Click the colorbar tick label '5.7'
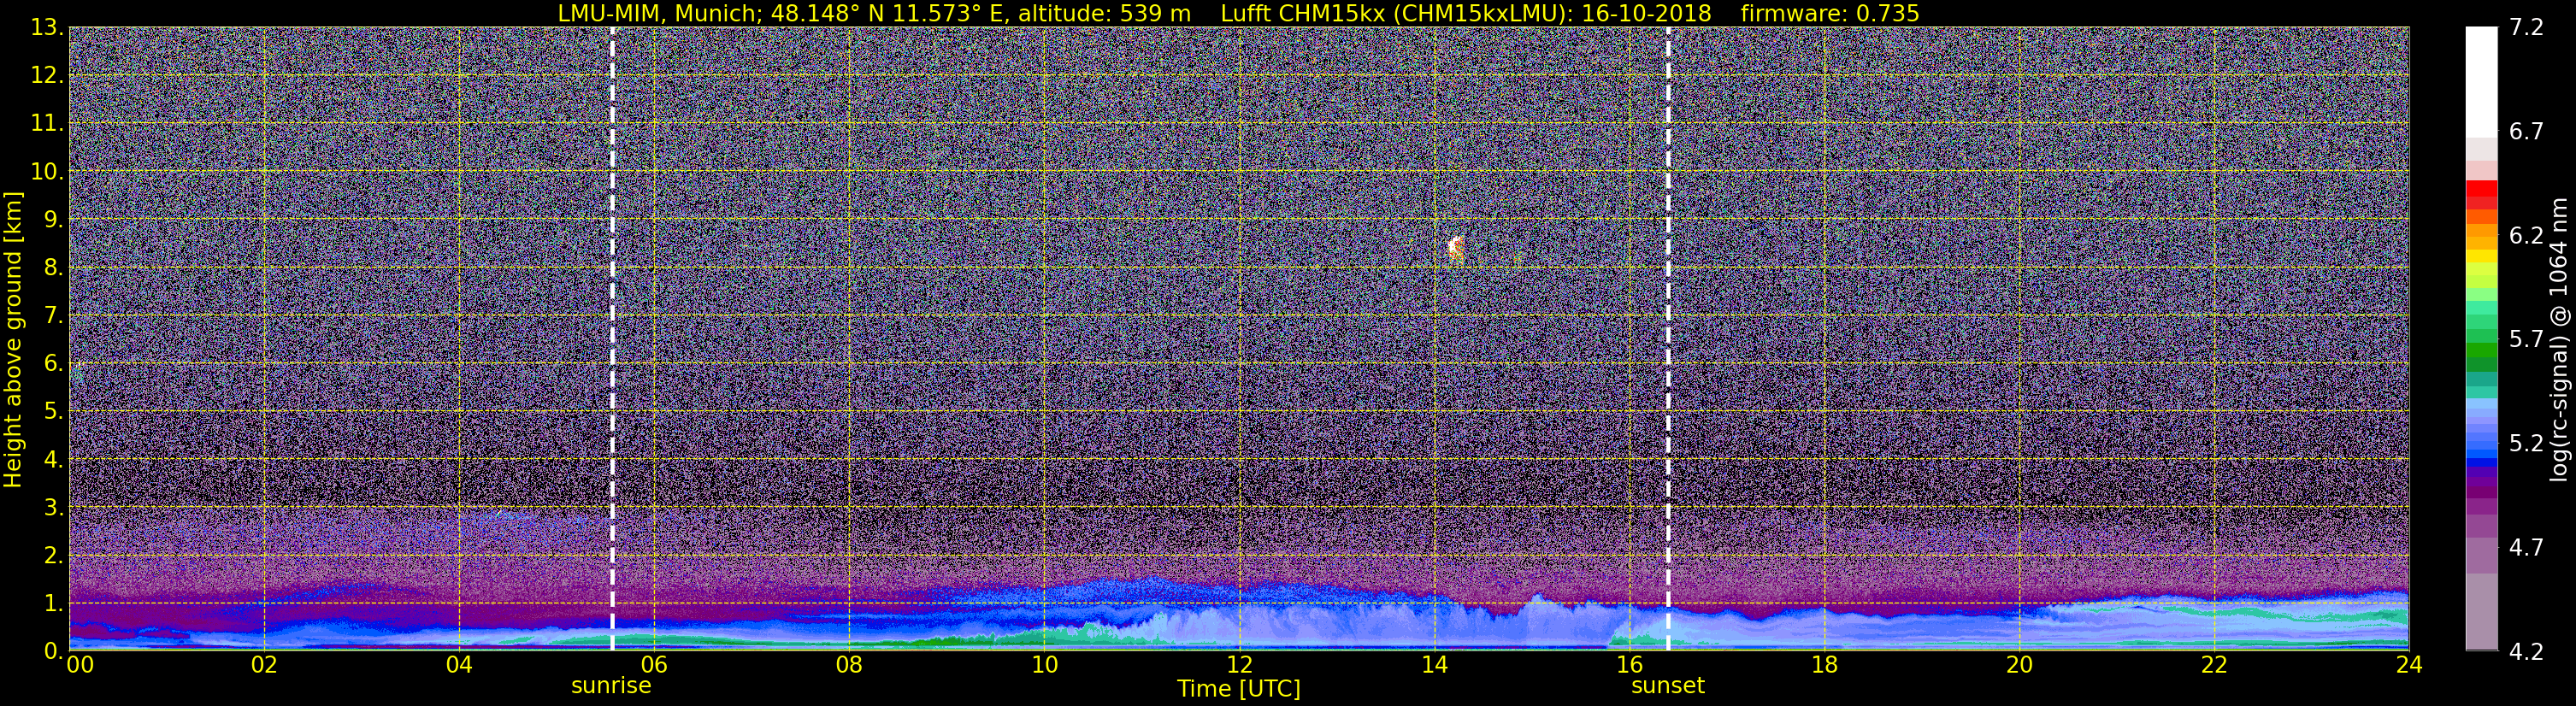The width and height of the screenshot is (2576, 706). pos(2526,340)
